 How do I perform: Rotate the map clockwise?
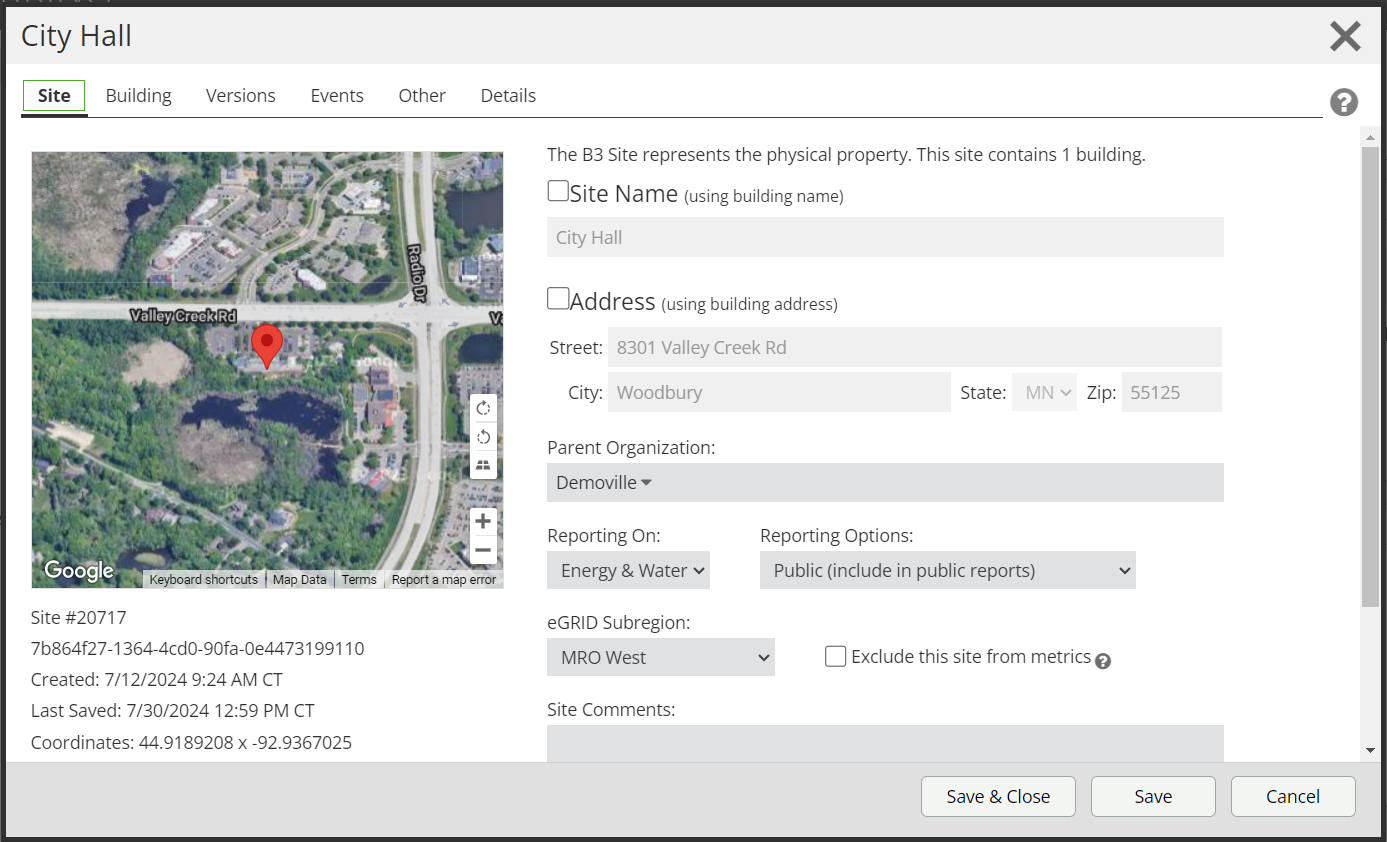[484, 408]
